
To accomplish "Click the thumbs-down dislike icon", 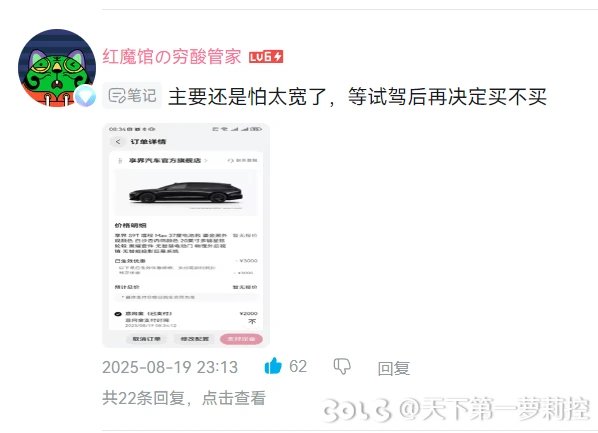I will pyautogui.click(x=342, y=367).
